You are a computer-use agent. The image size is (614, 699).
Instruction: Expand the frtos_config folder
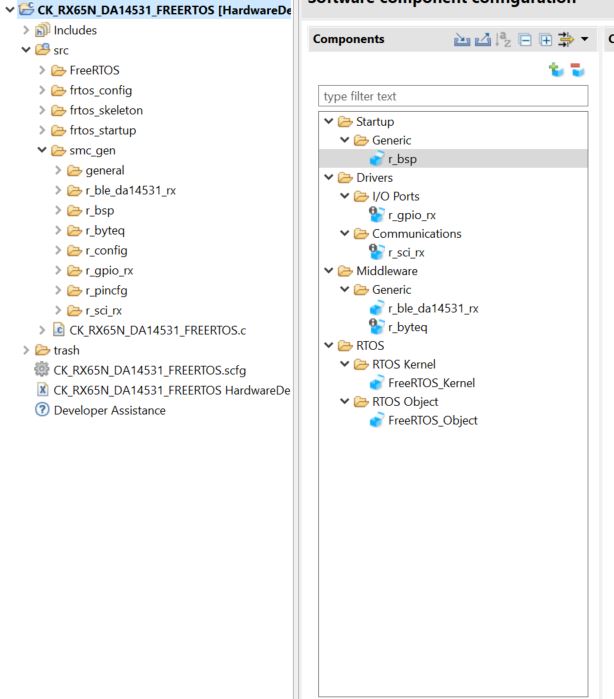pos(42,90)
